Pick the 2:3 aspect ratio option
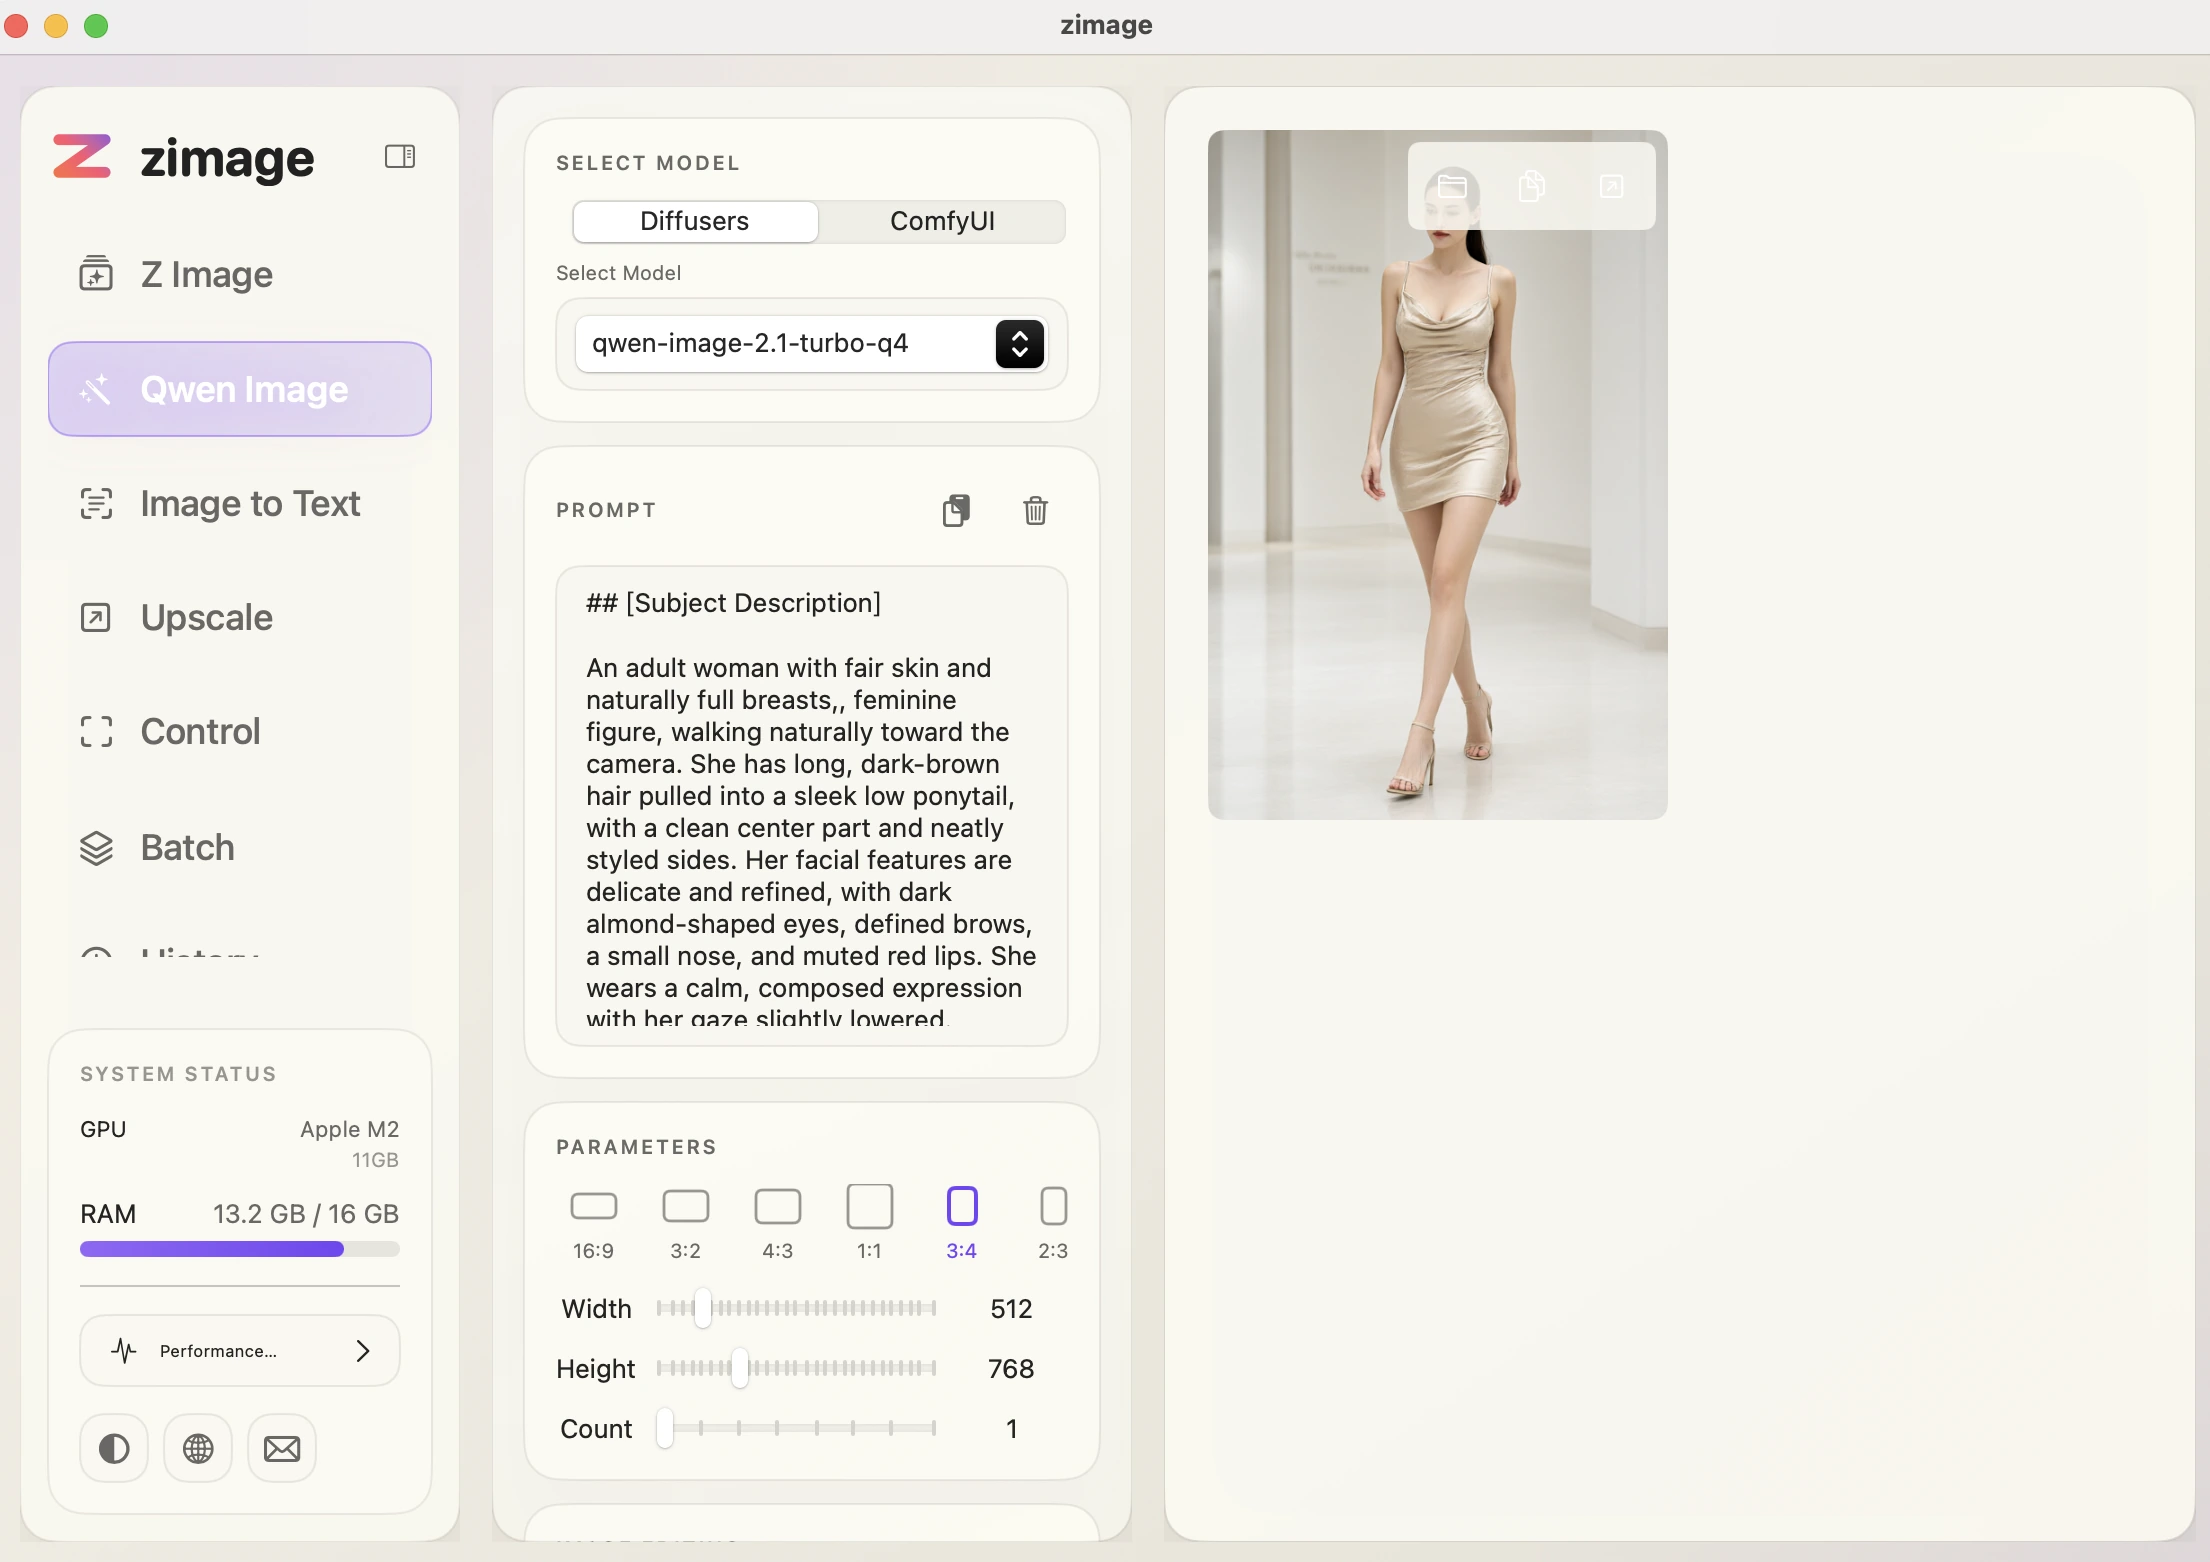2210x1562 pixels. (x=1053, y=1222)
